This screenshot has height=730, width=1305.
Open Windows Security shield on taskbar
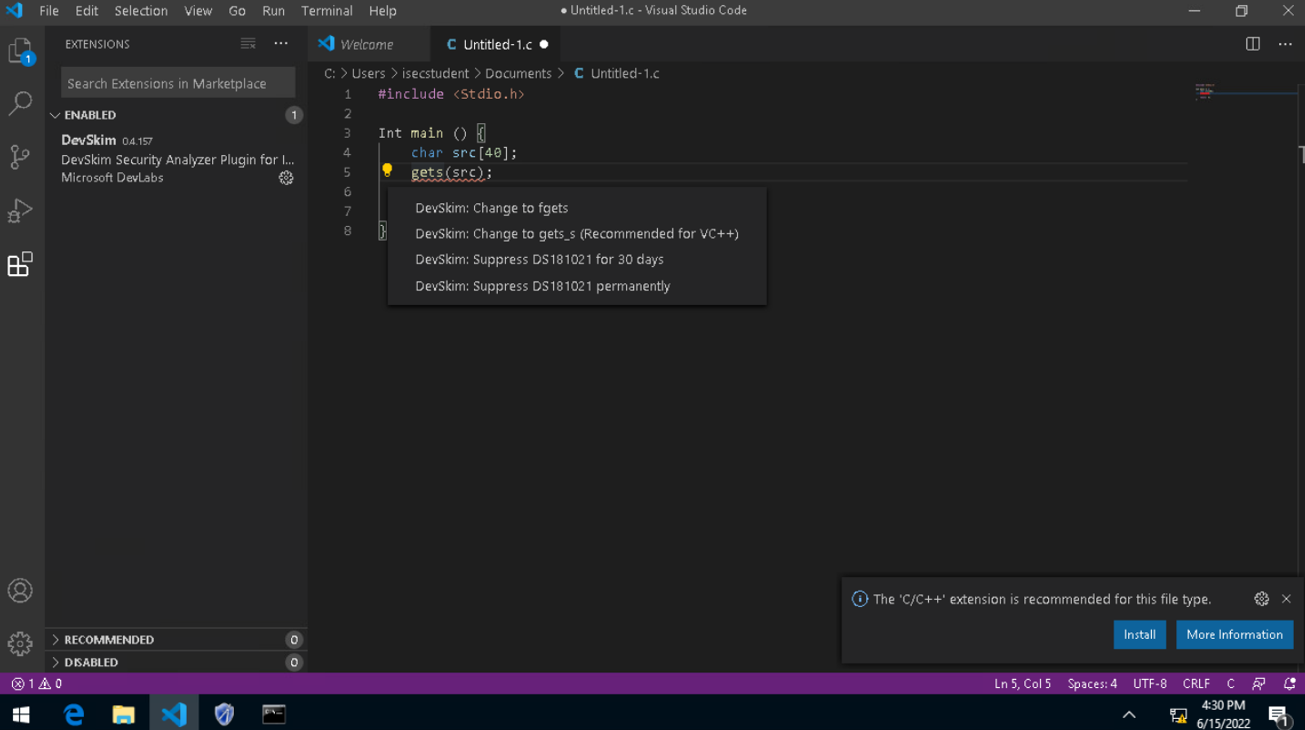224,714
